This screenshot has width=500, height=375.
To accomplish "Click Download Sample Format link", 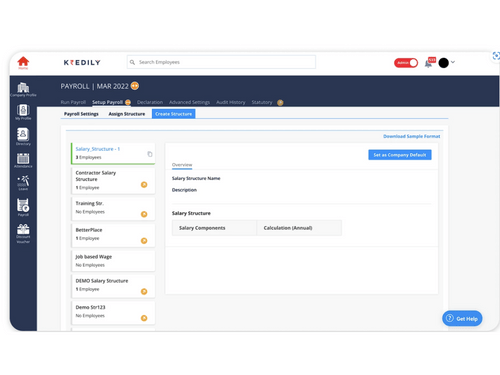I will coord(412,136).
